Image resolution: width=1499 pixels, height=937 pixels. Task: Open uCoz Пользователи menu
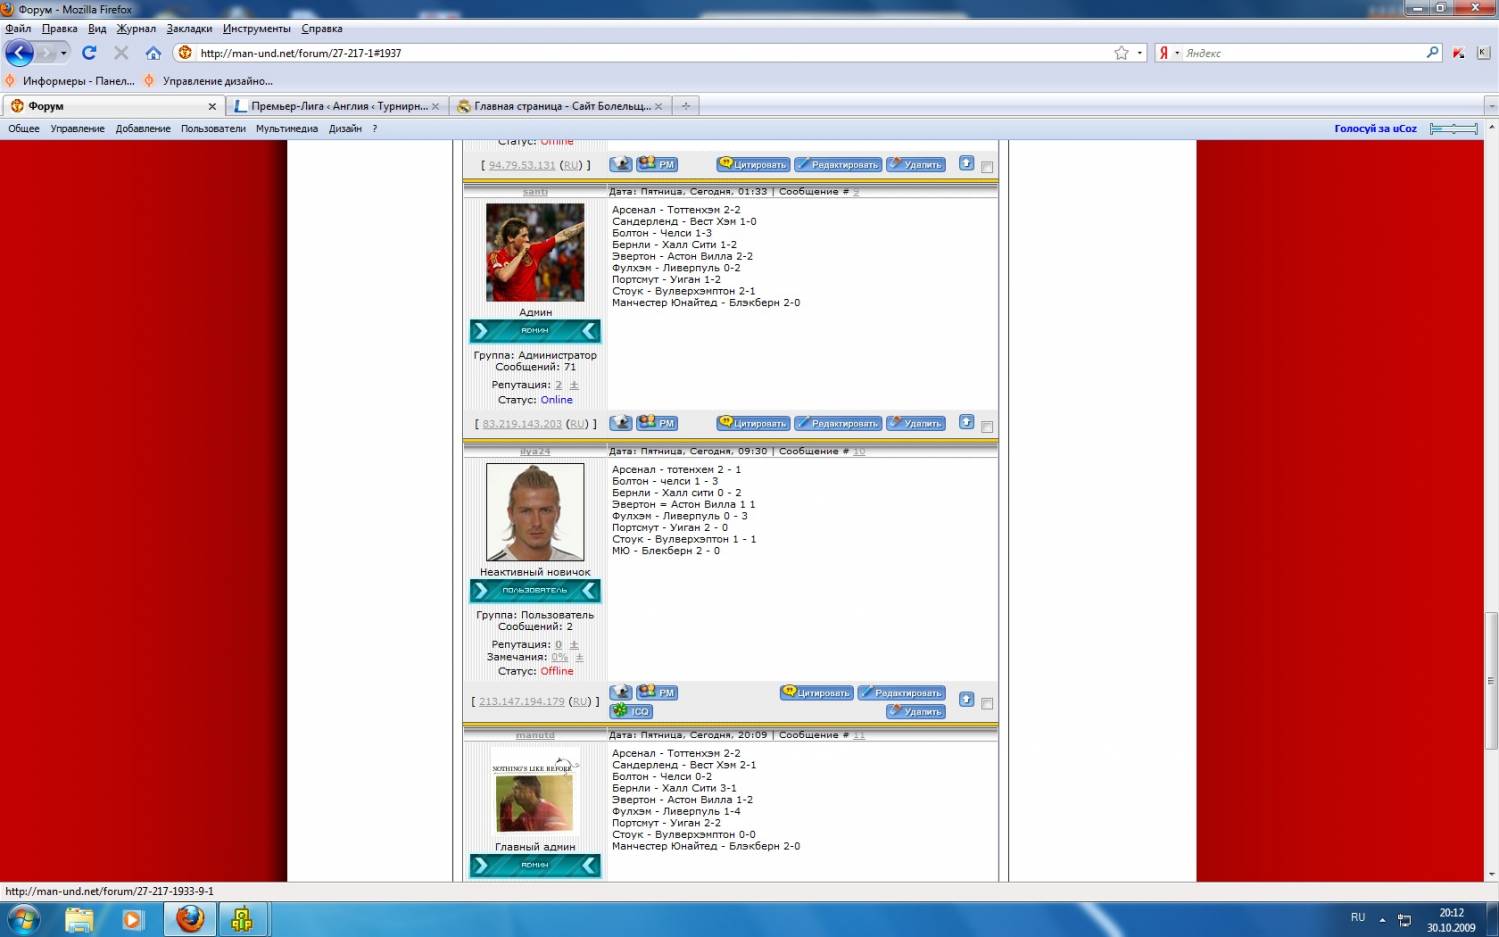tap(213, 128)
